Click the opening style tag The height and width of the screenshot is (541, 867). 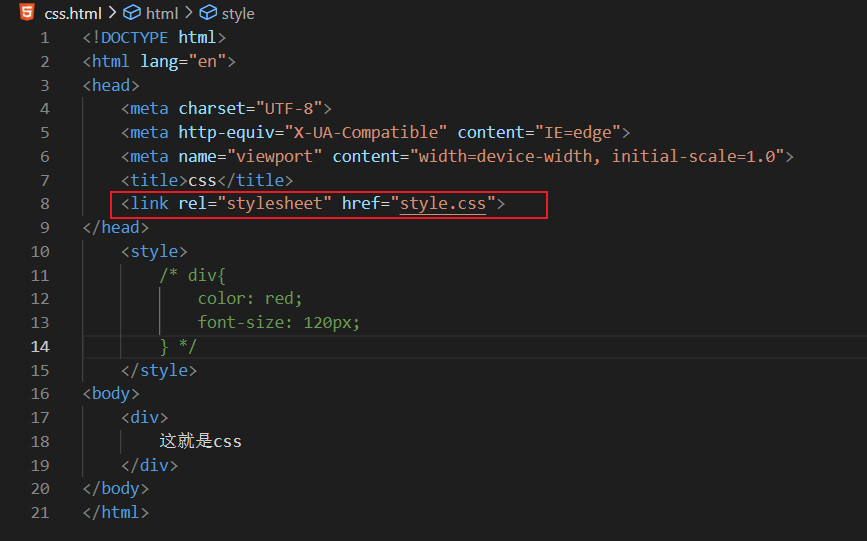[x=154, y=252]
